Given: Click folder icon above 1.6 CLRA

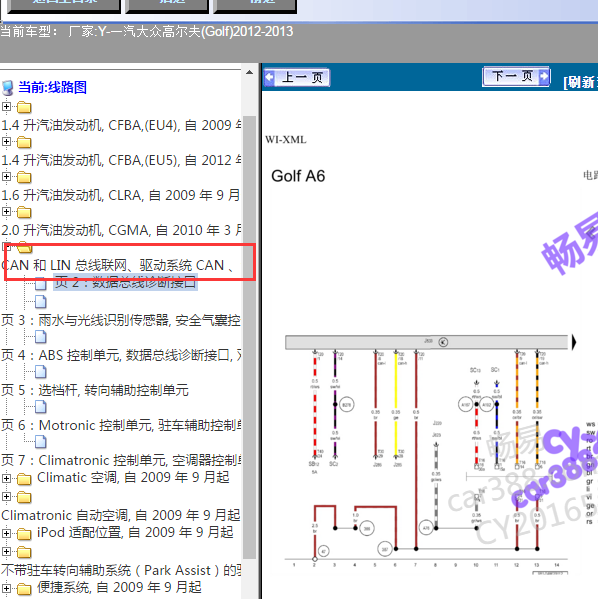Looking at the screenshot, I should (x=24, y=178).
